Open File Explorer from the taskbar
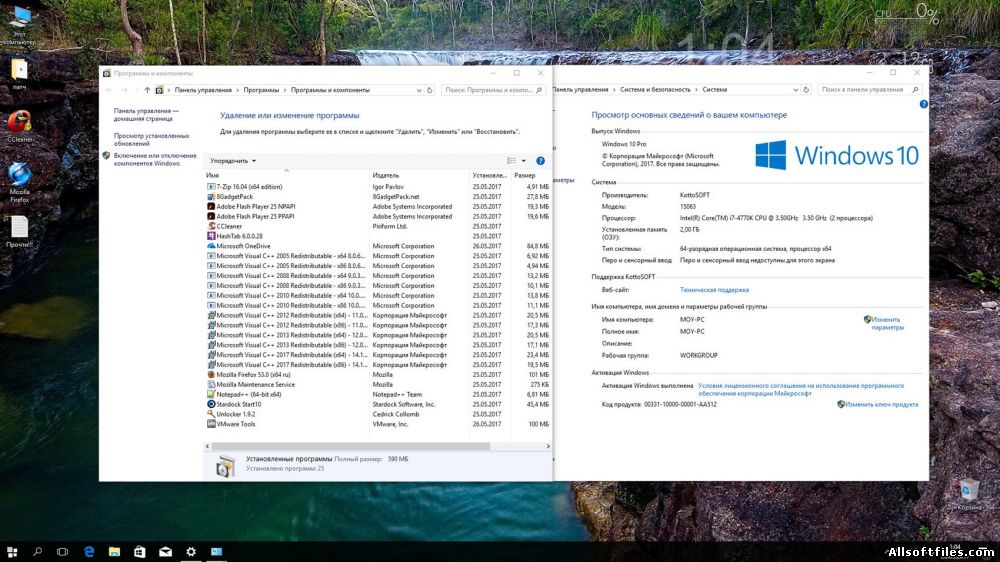 point(114,552)
